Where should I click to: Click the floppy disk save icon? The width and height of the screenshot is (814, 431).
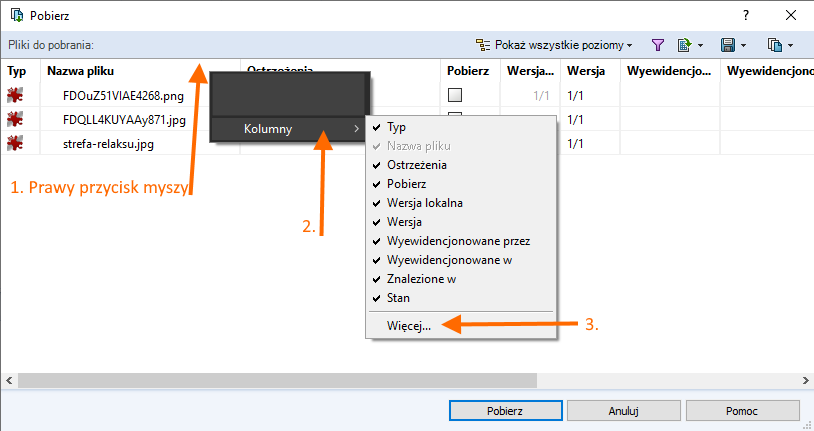click(x=728, y=45)
